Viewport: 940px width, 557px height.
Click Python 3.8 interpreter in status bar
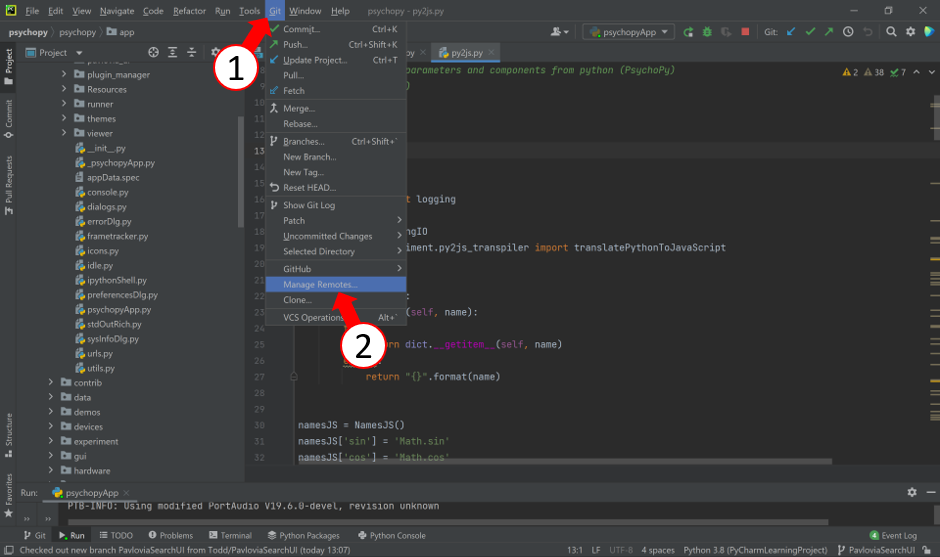755,550
